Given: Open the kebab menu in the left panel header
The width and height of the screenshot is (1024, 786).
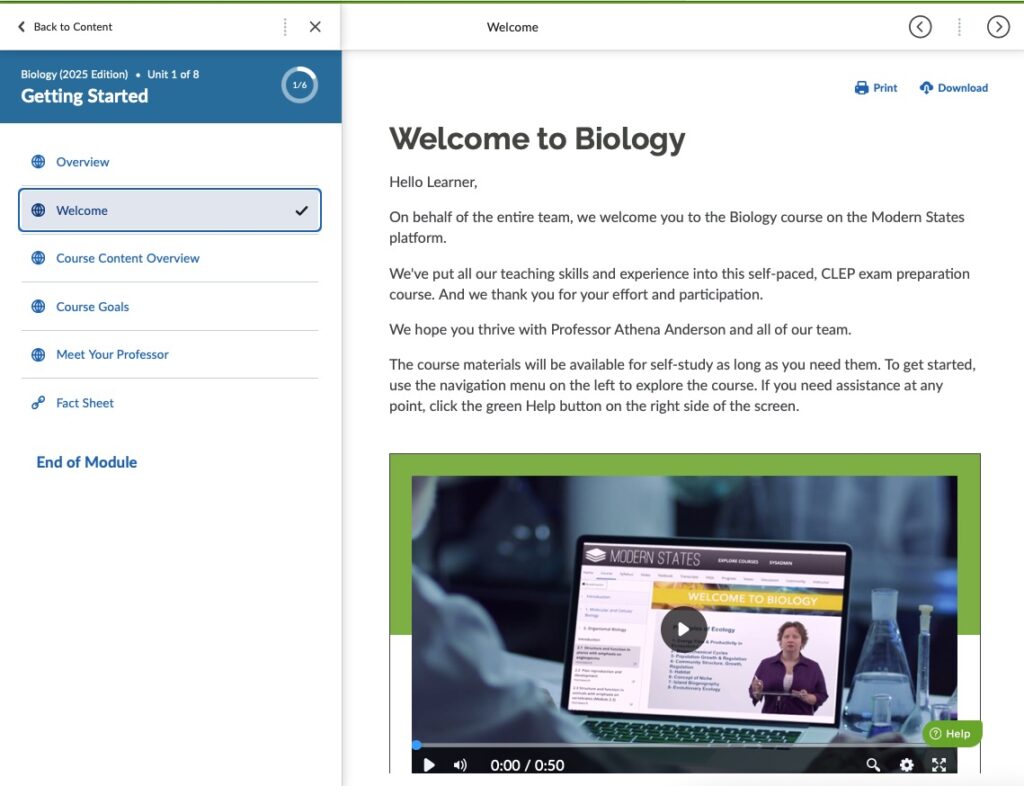Looking at the screenshot, I should (283, 27).
